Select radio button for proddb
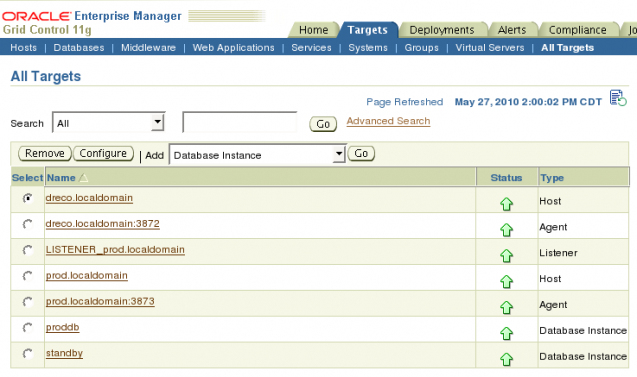Screen dimensions: 637x377 pos(27,328)
